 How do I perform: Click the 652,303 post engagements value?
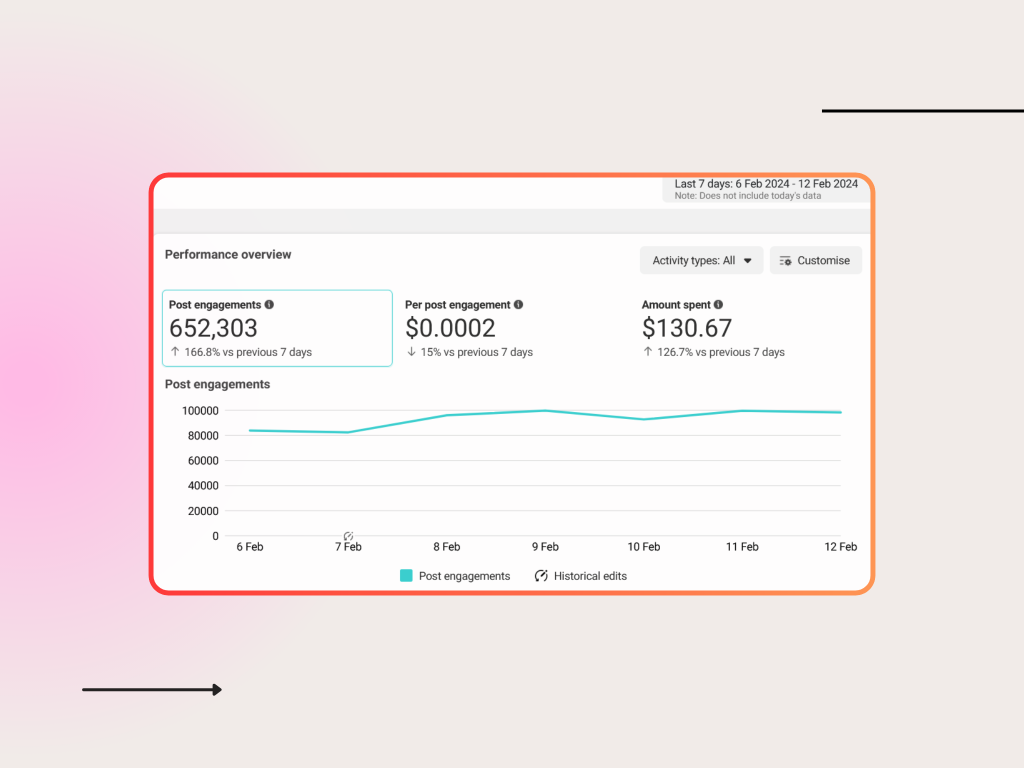(x=214, y=328)
